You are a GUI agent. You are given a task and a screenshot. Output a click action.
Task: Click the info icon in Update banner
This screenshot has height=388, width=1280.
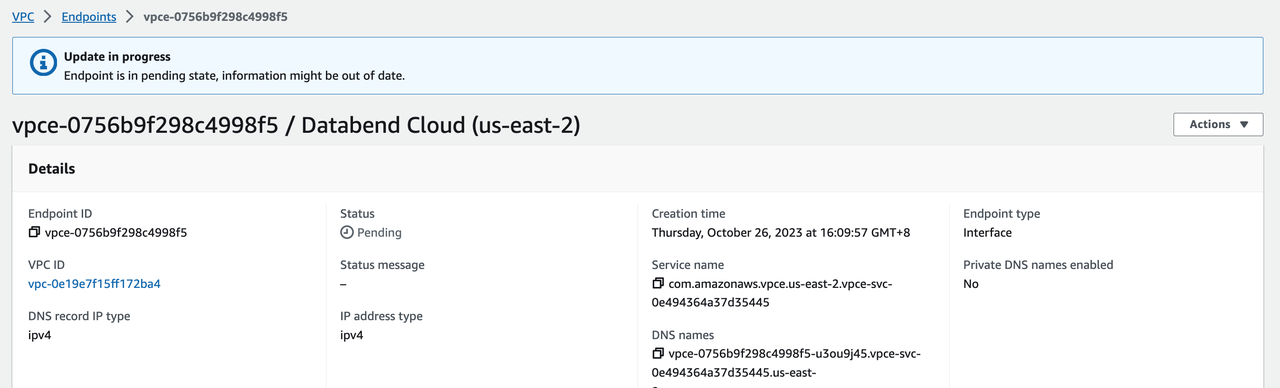click(x=43, y=65)
